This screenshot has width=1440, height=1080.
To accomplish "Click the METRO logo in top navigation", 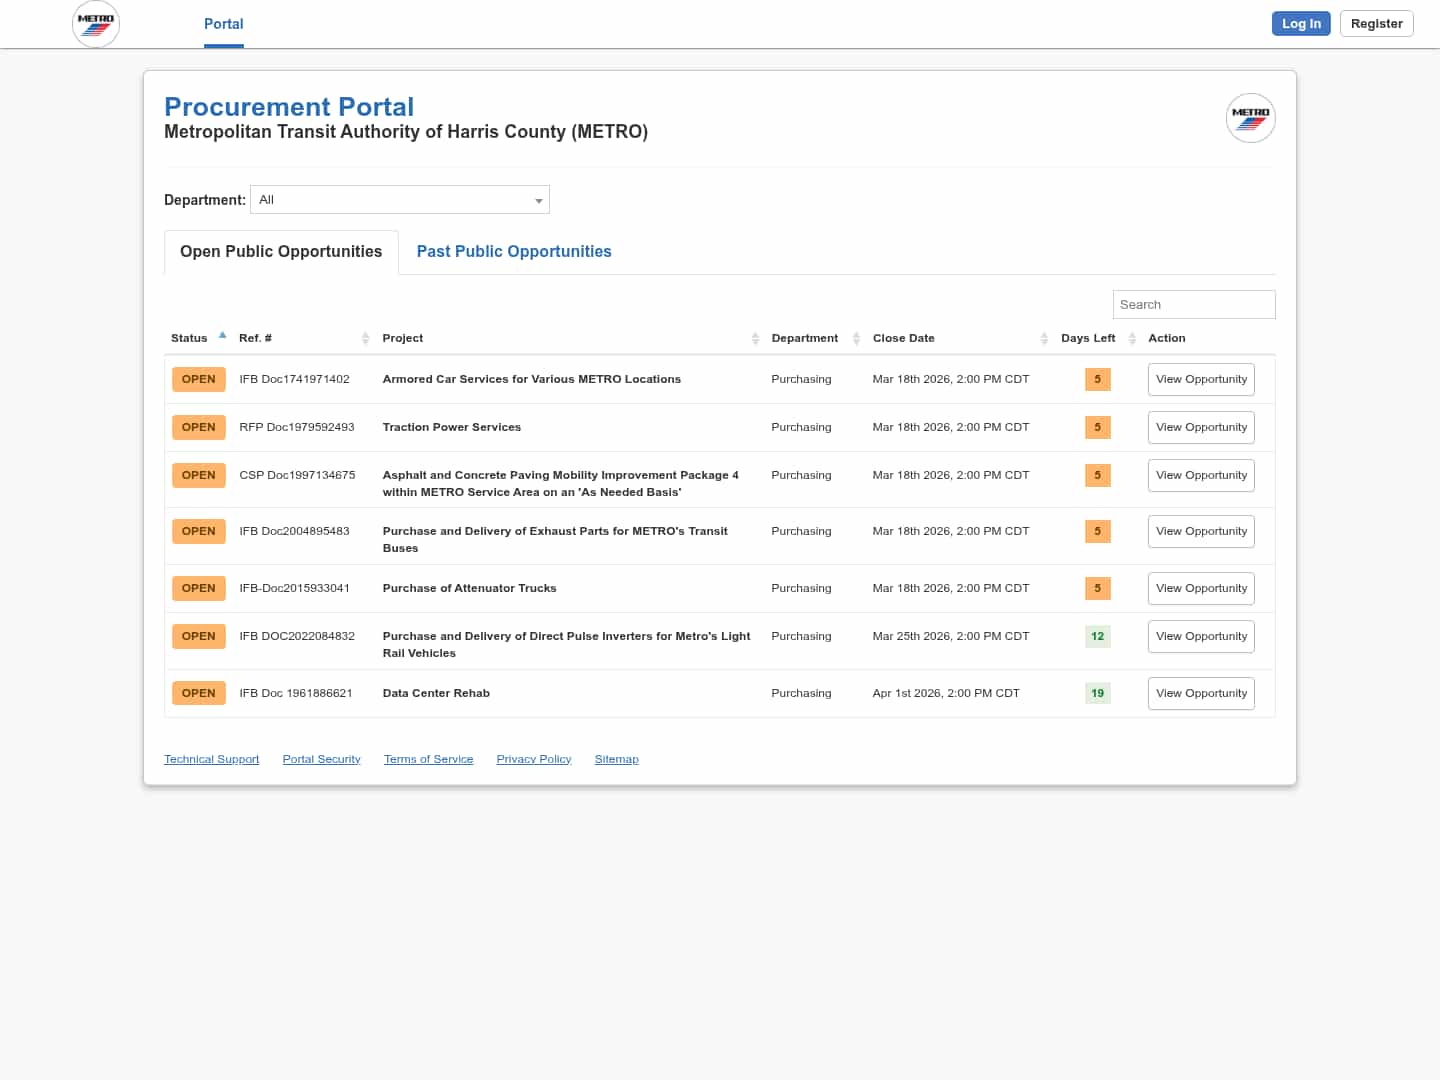I will (x=96, y=24).
